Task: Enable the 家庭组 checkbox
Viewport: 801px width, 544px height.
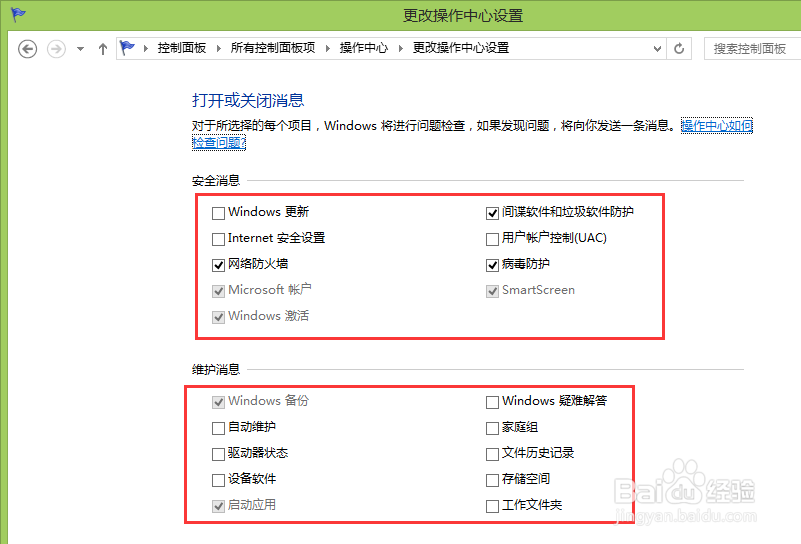Action: 492,428
